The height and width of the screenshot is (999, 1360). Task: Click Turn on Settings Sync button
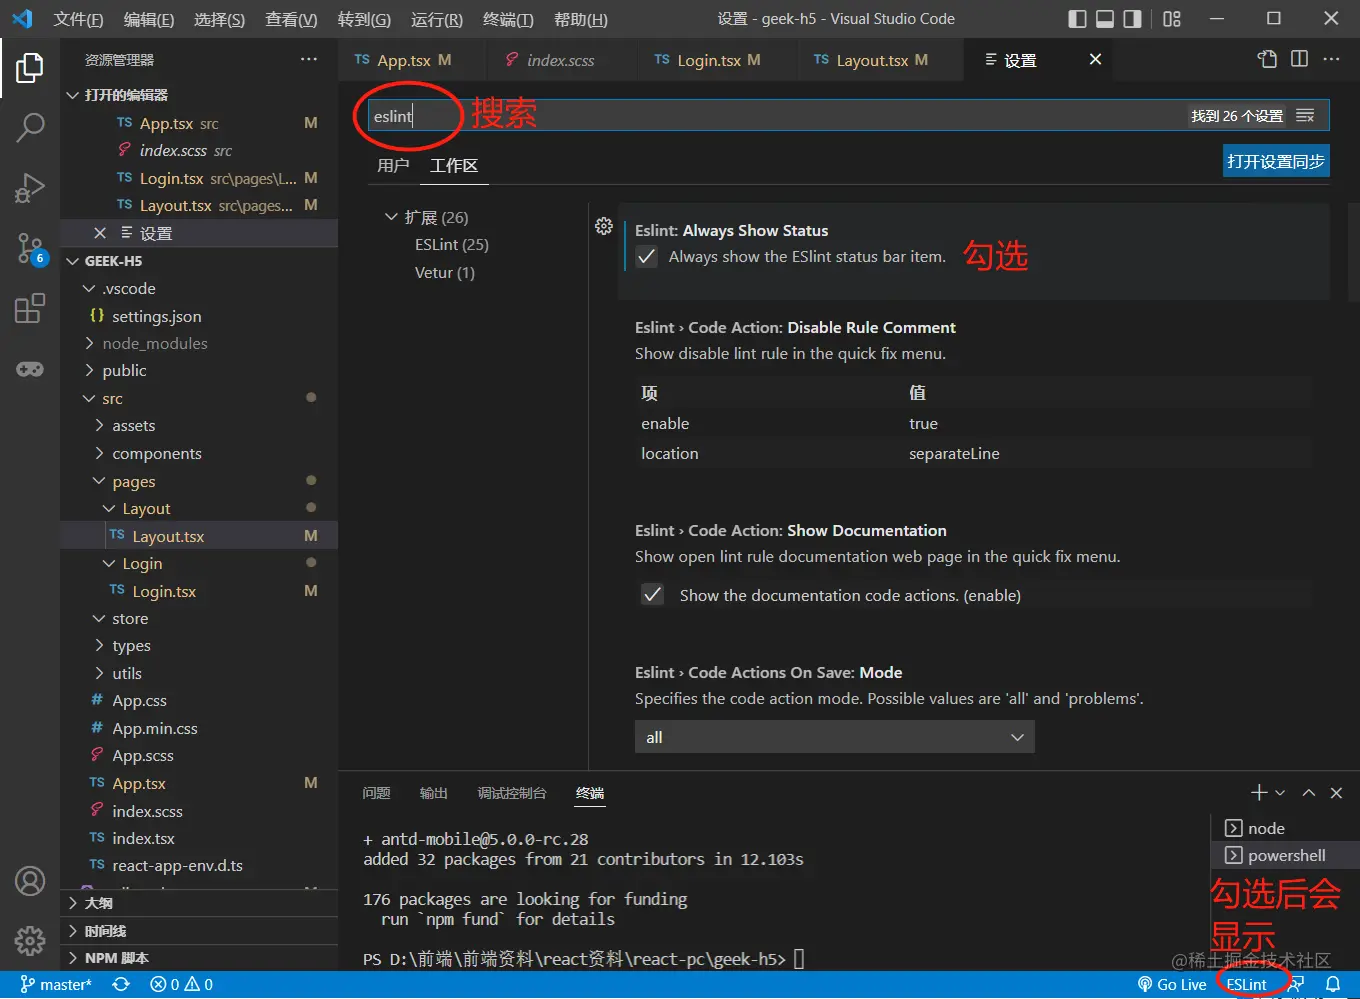(x=1276, y=161)
